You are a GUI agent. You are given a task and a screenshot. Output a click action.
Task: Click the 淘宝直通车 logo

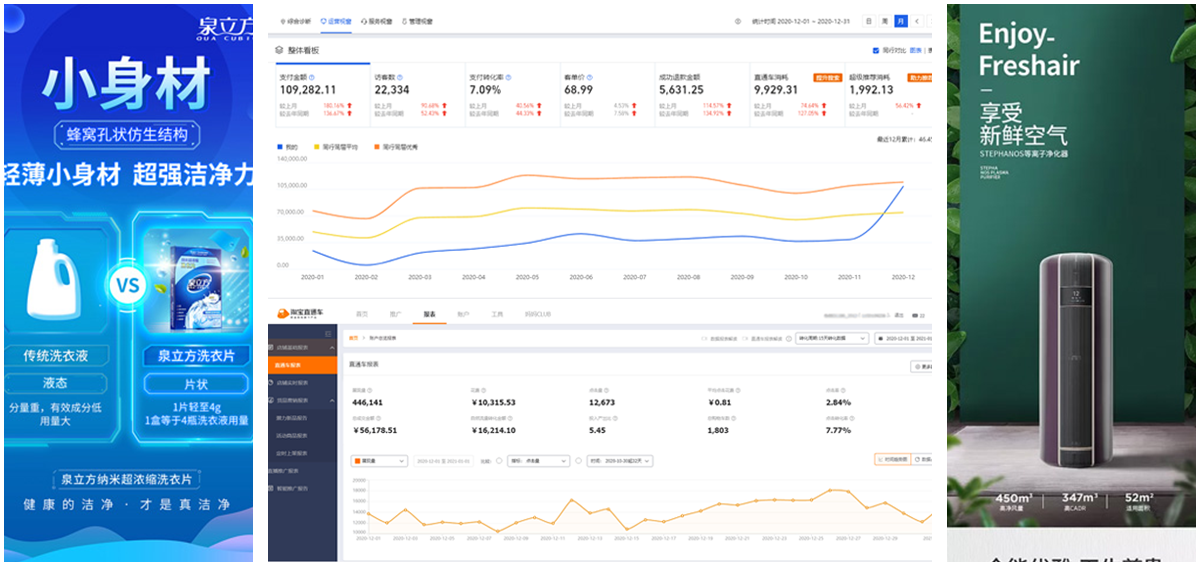(300, 314)
